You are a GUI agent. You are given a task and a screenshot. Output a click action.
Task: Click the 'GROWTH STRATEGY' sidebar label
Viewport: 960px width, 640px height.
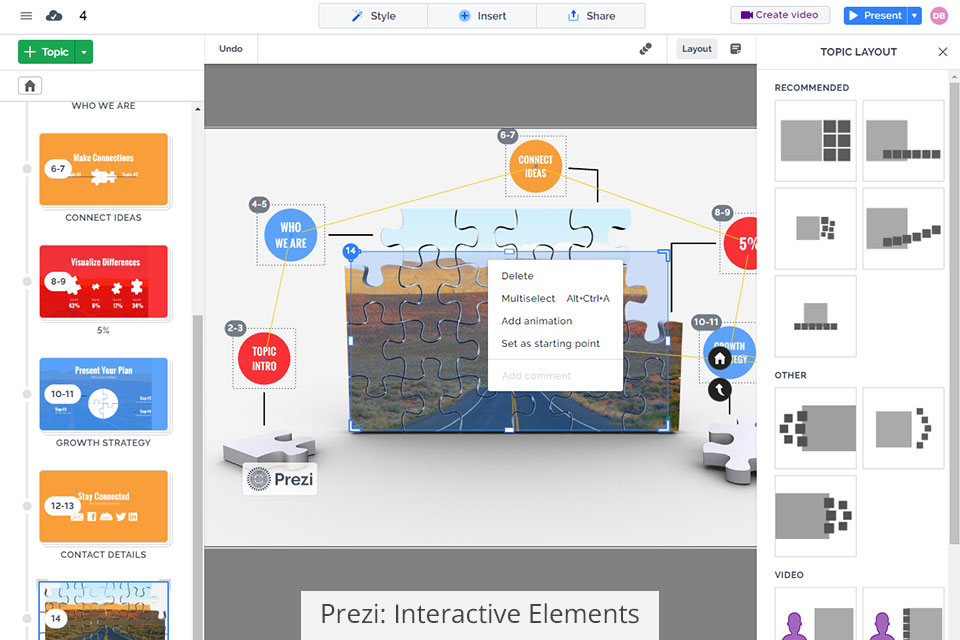(x=103, y=443)
